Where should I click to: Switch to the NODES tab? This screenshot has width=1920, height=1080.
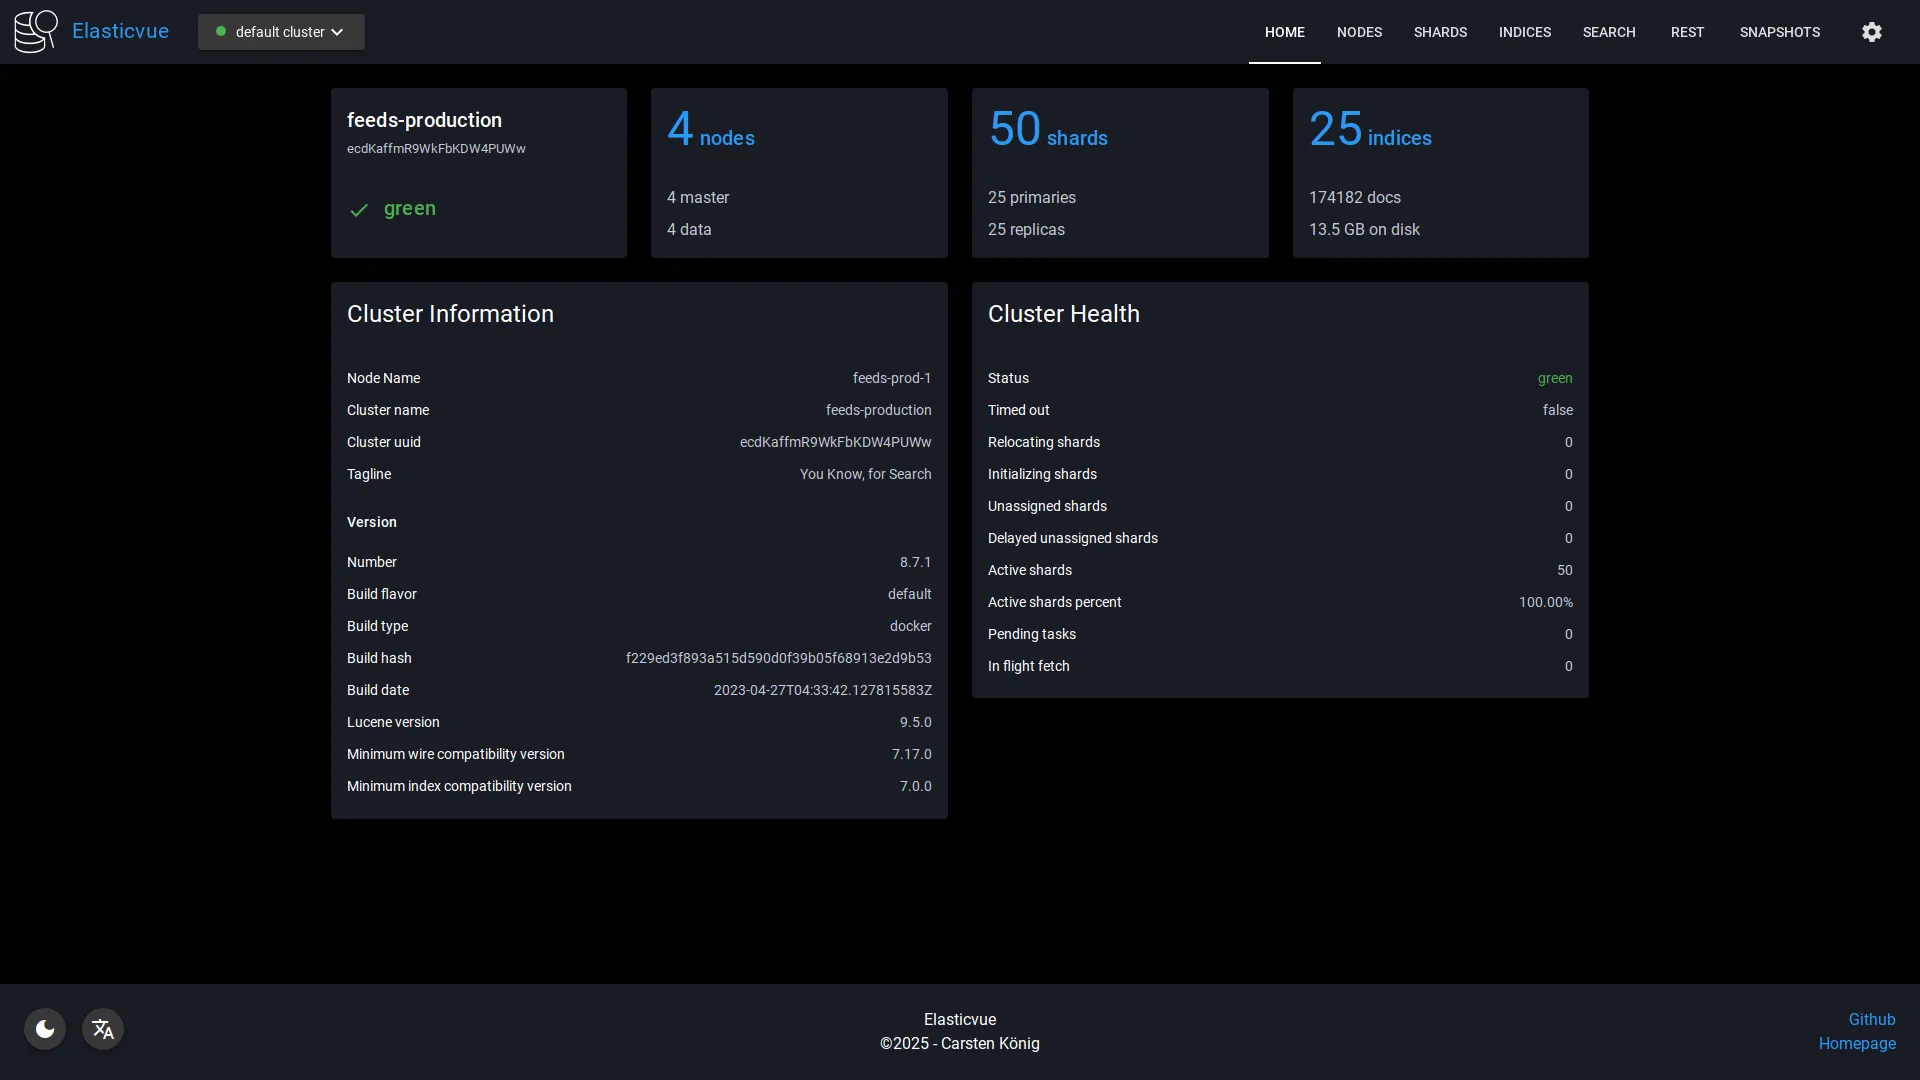tap(1360, 31)
